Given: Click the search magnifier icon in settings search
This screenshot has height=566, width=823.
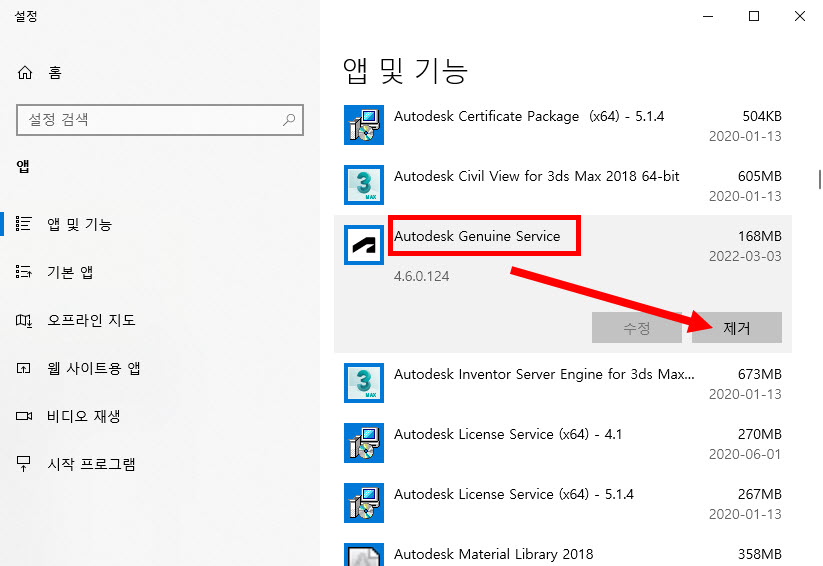Looking at the screenshot, I should point(289,120).
